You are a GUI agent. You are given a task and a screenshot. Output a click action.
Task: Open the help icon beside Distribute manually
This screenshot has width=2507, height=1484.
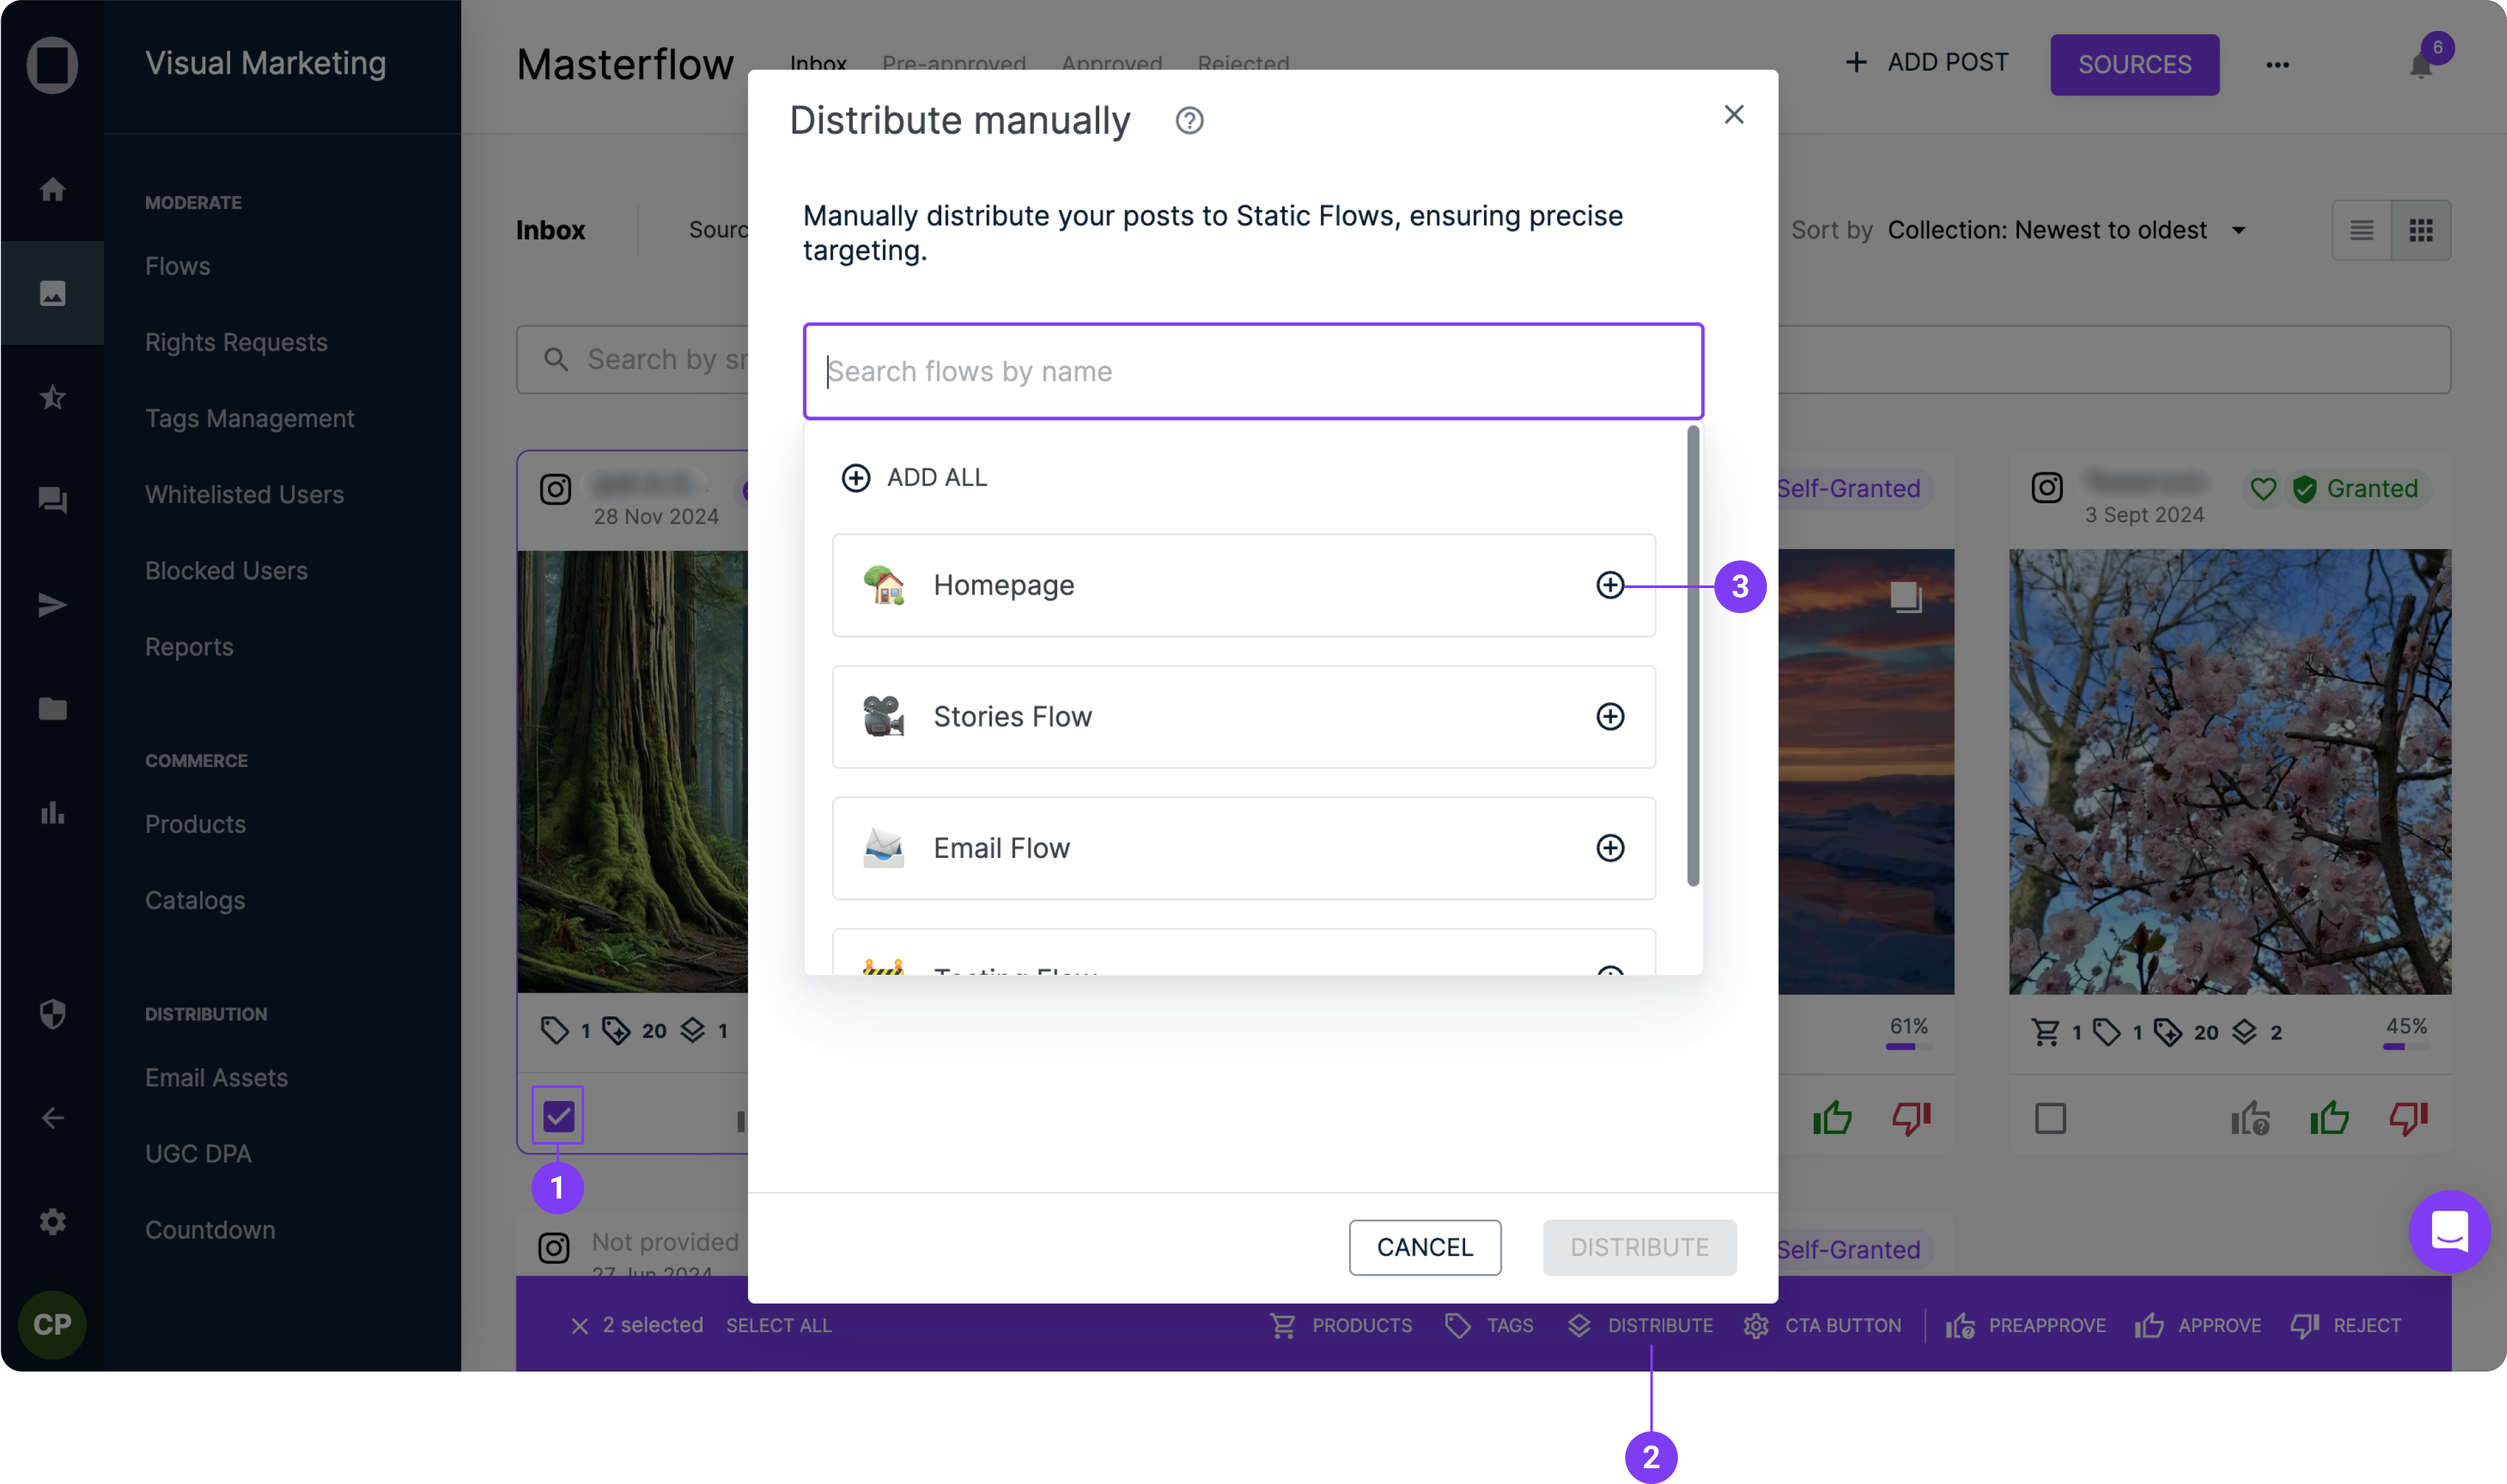point(1188,121)
